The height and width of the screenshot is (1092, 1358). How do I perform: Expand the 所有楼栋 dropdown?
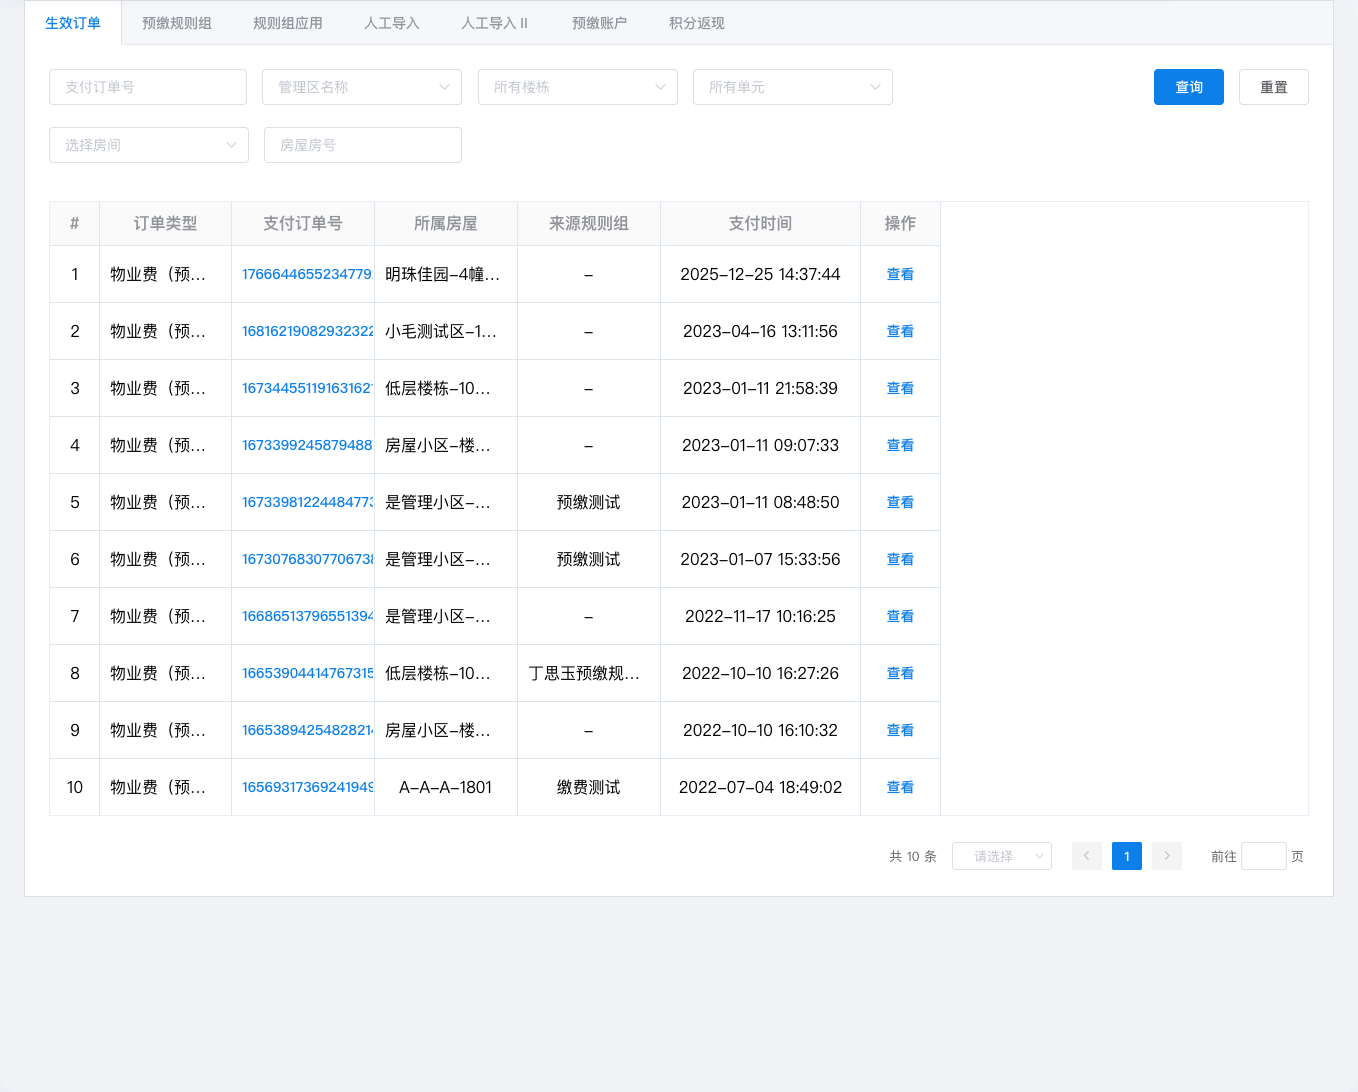click(577, 87)
